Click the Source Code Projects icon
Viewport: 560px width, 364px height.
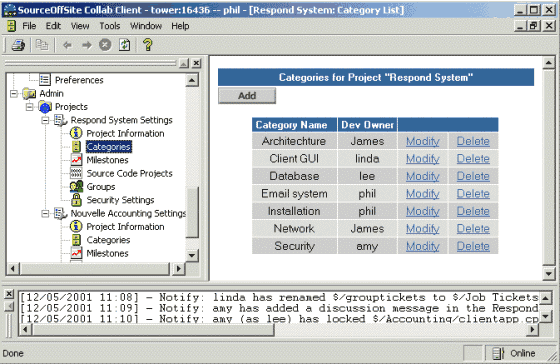[76, 173]
